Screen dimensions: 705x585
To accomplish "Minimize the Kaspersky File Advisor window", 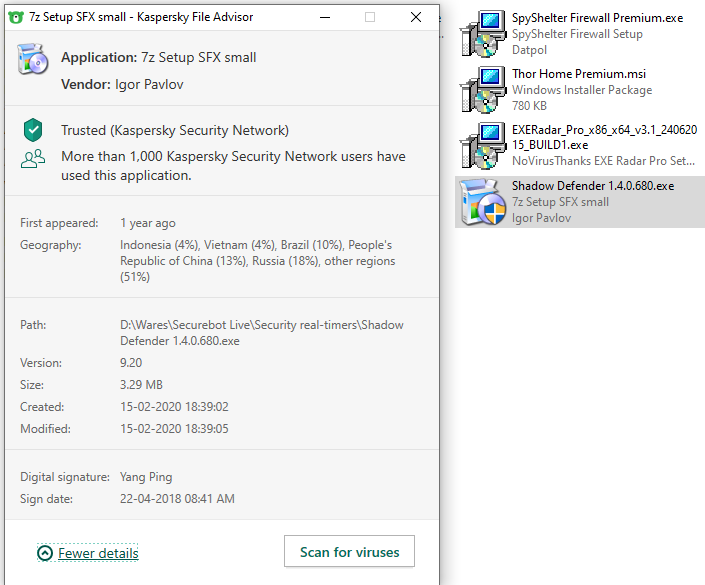I will click(324, 17).
